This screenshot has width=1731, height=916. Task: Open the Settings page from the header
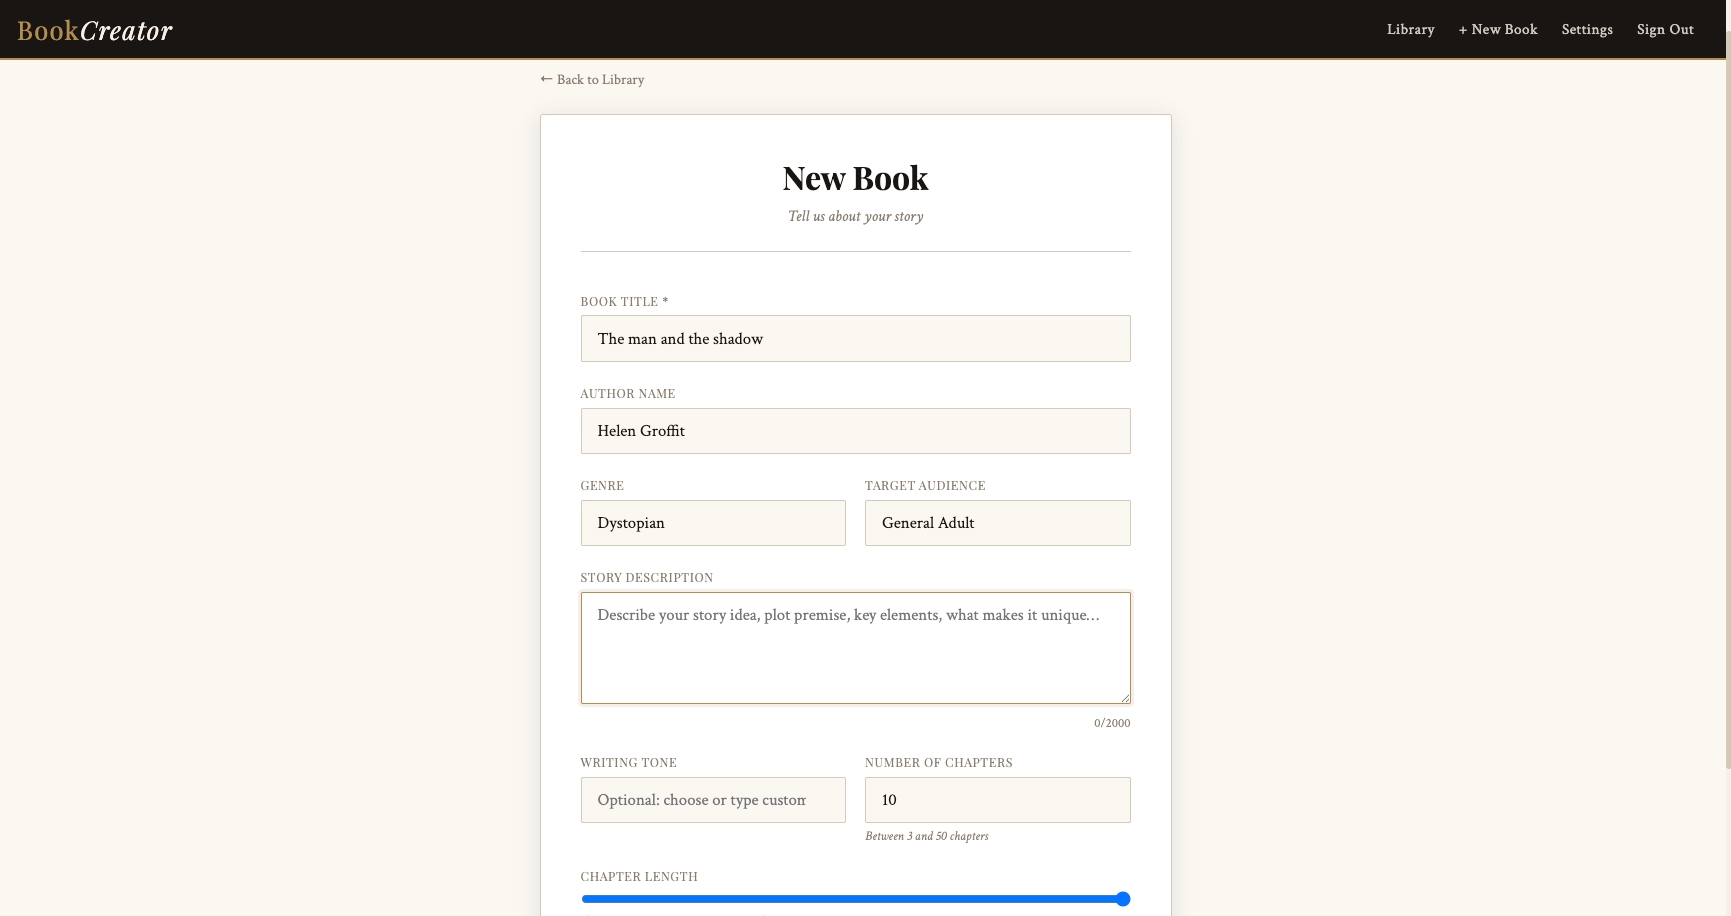coord(1587,29)
